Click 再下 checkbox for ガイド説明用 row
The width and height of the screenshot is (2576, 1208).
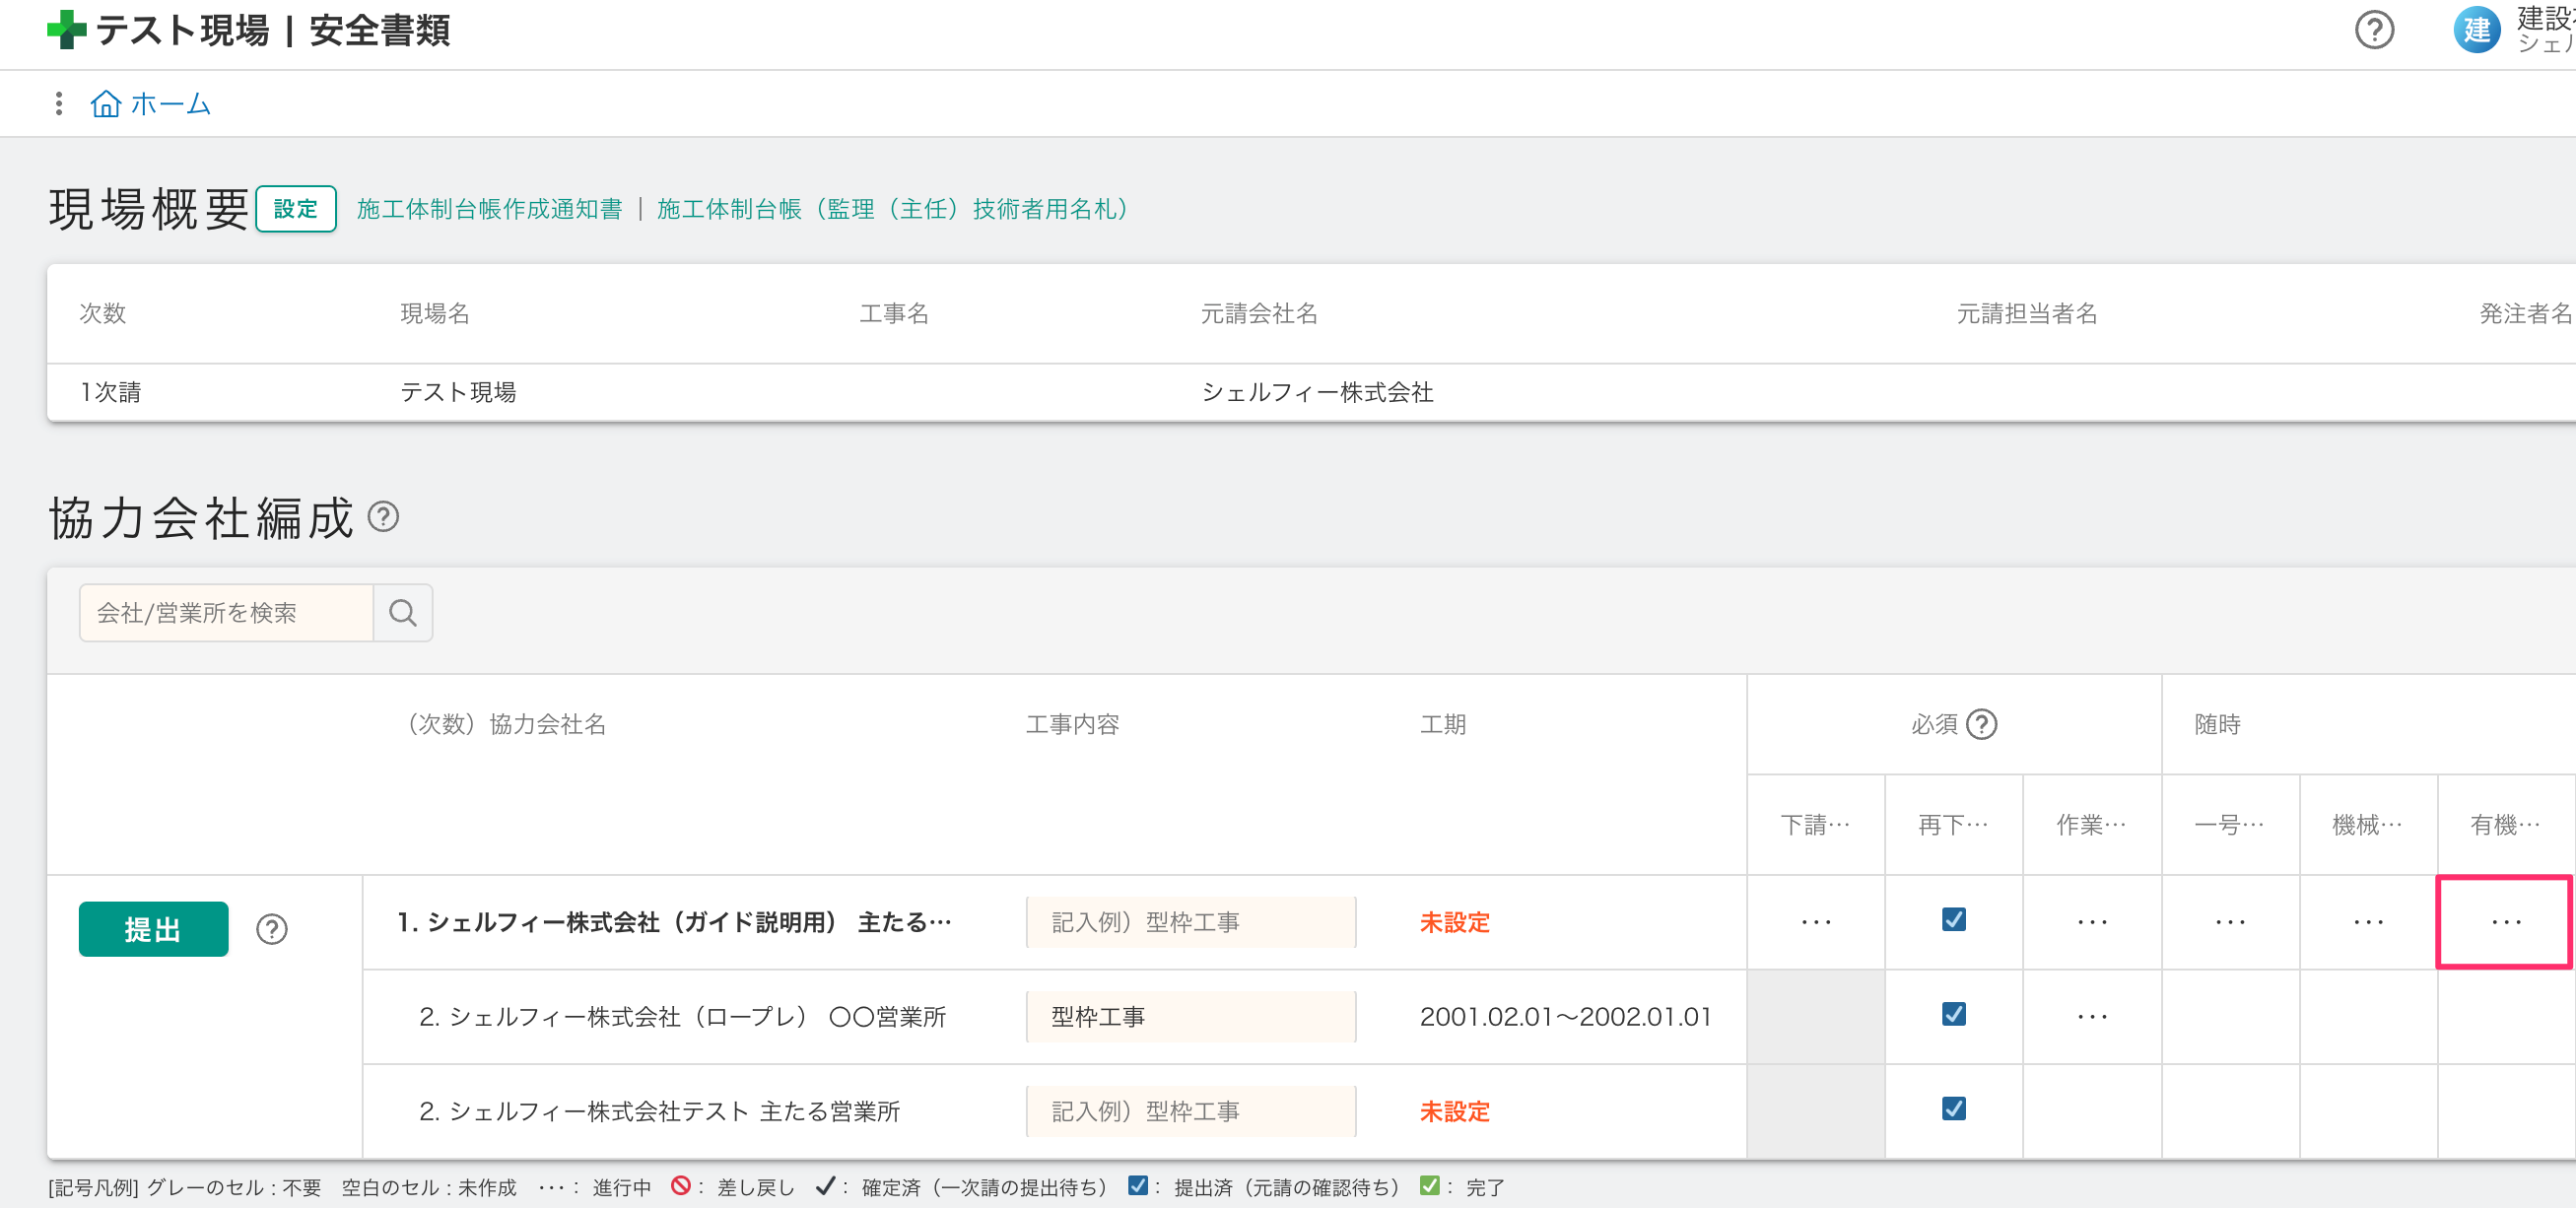coord(1953,920)
